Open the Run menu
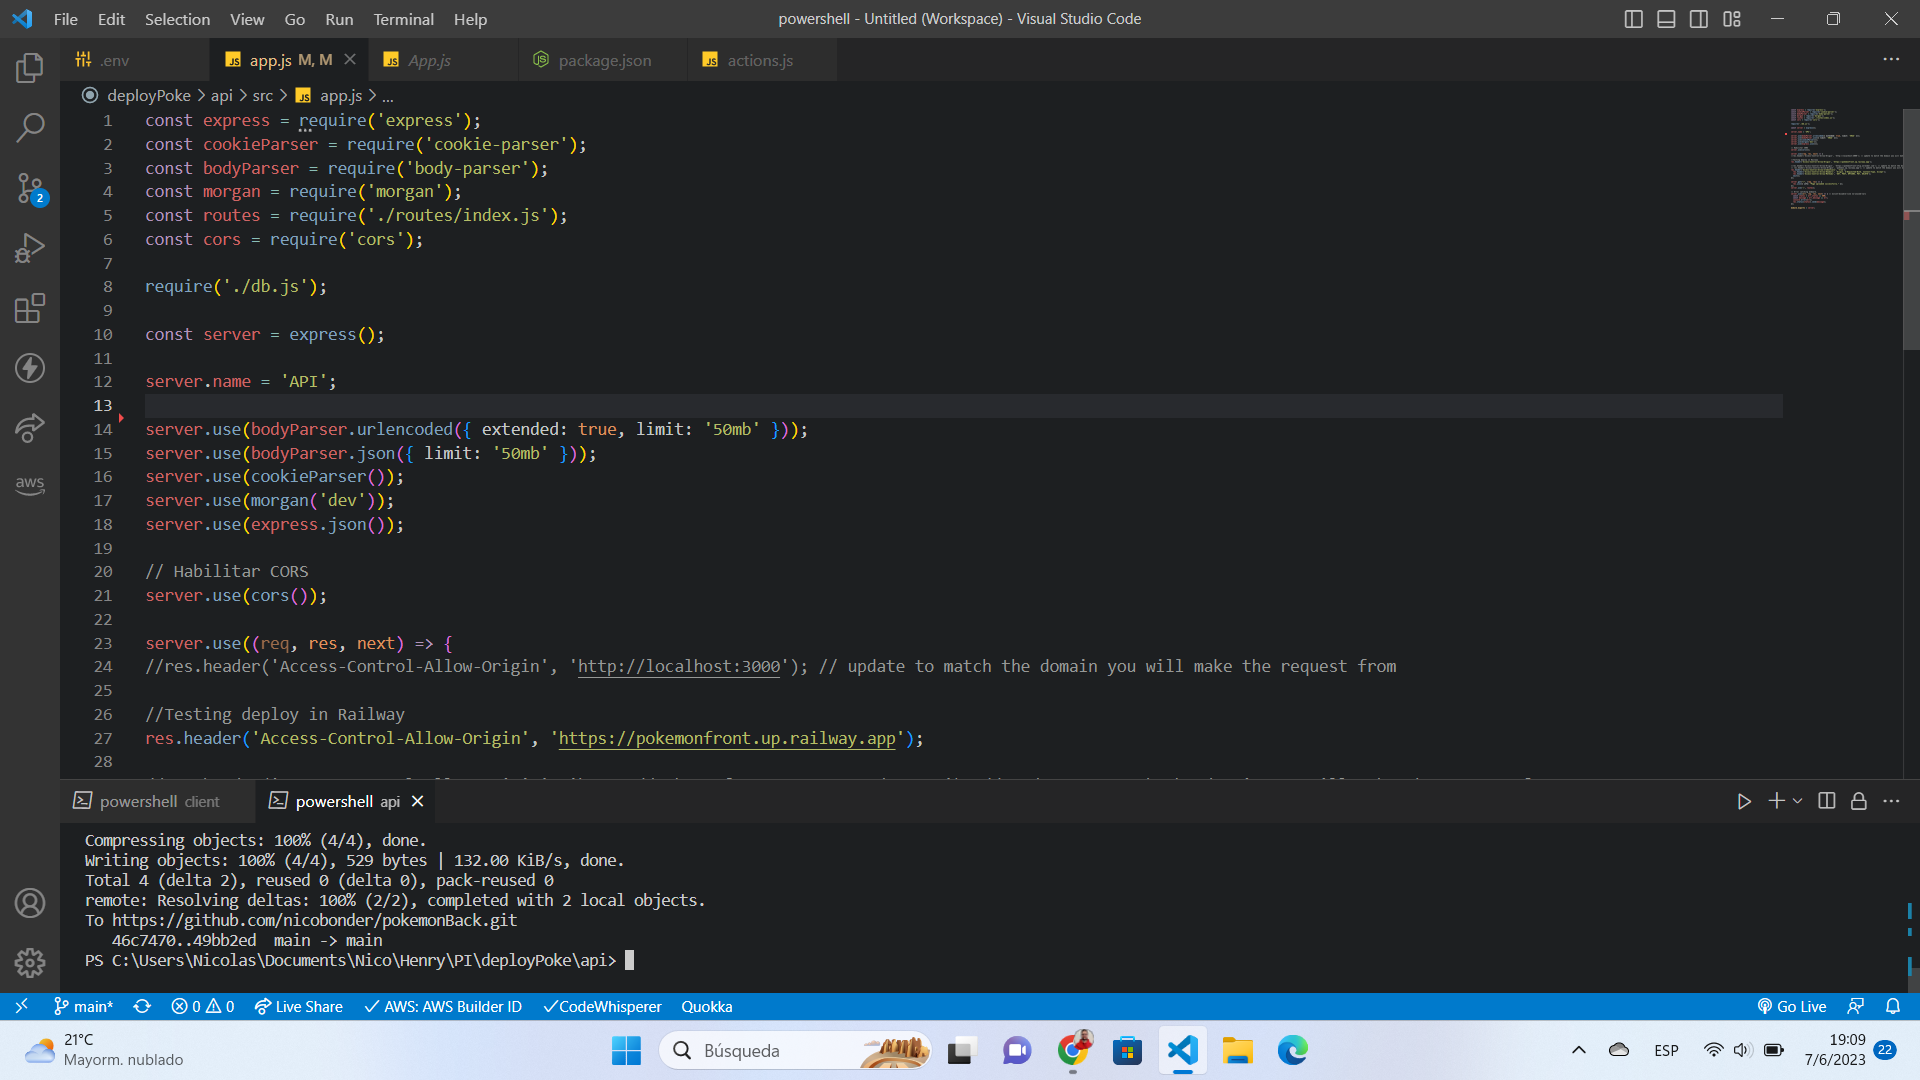 (x=339, y=19)
